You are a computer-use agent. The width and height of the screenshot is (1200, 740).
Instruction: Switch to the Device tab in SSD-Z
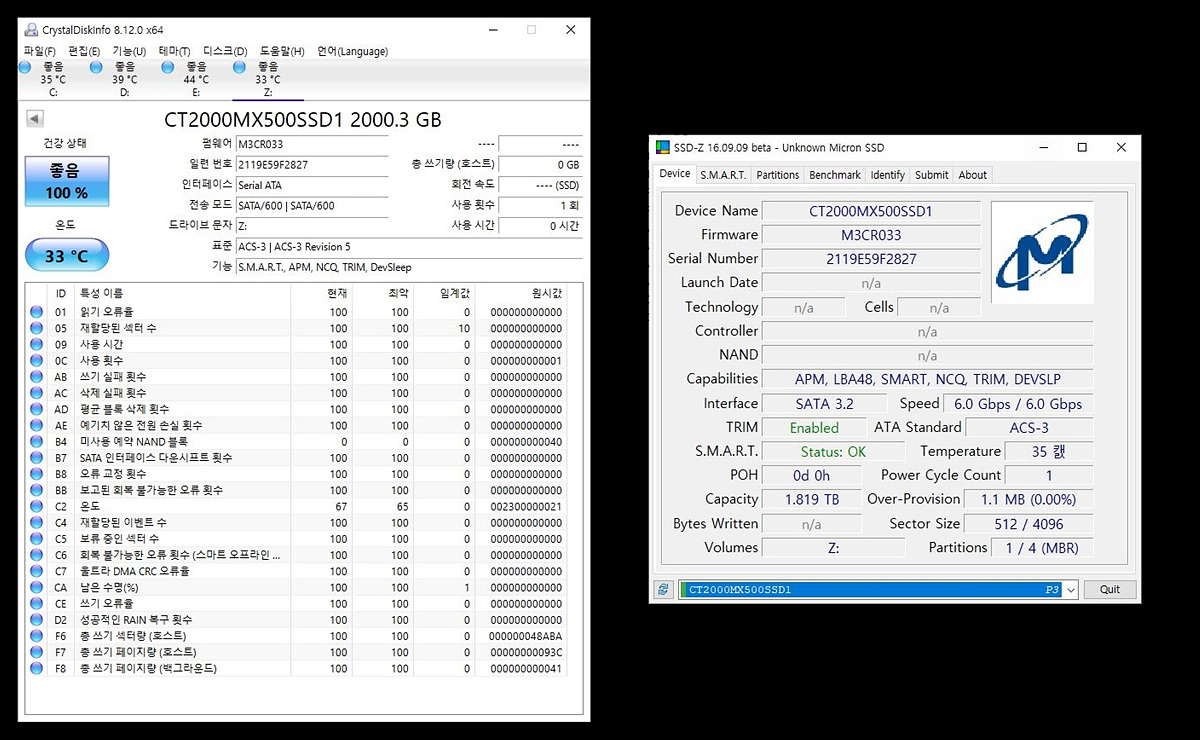(675, 173)
